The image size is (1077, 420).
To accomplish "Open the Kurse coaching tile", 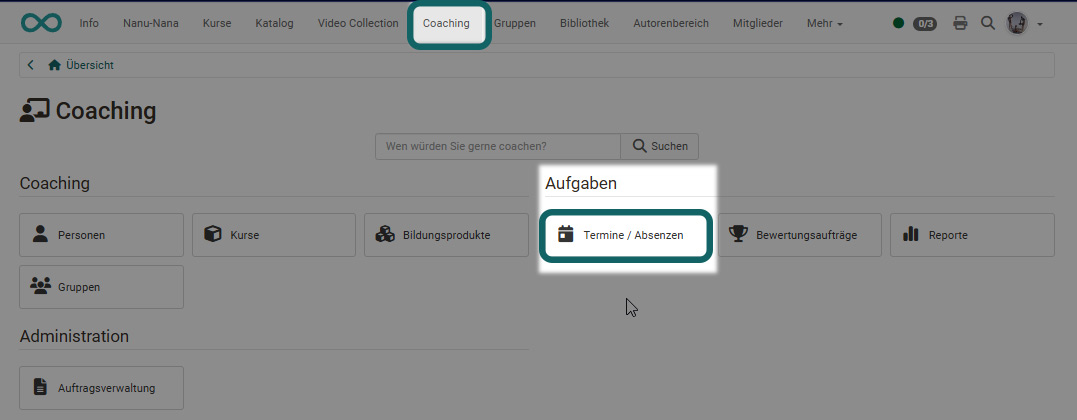I will (x=274, y=235).
